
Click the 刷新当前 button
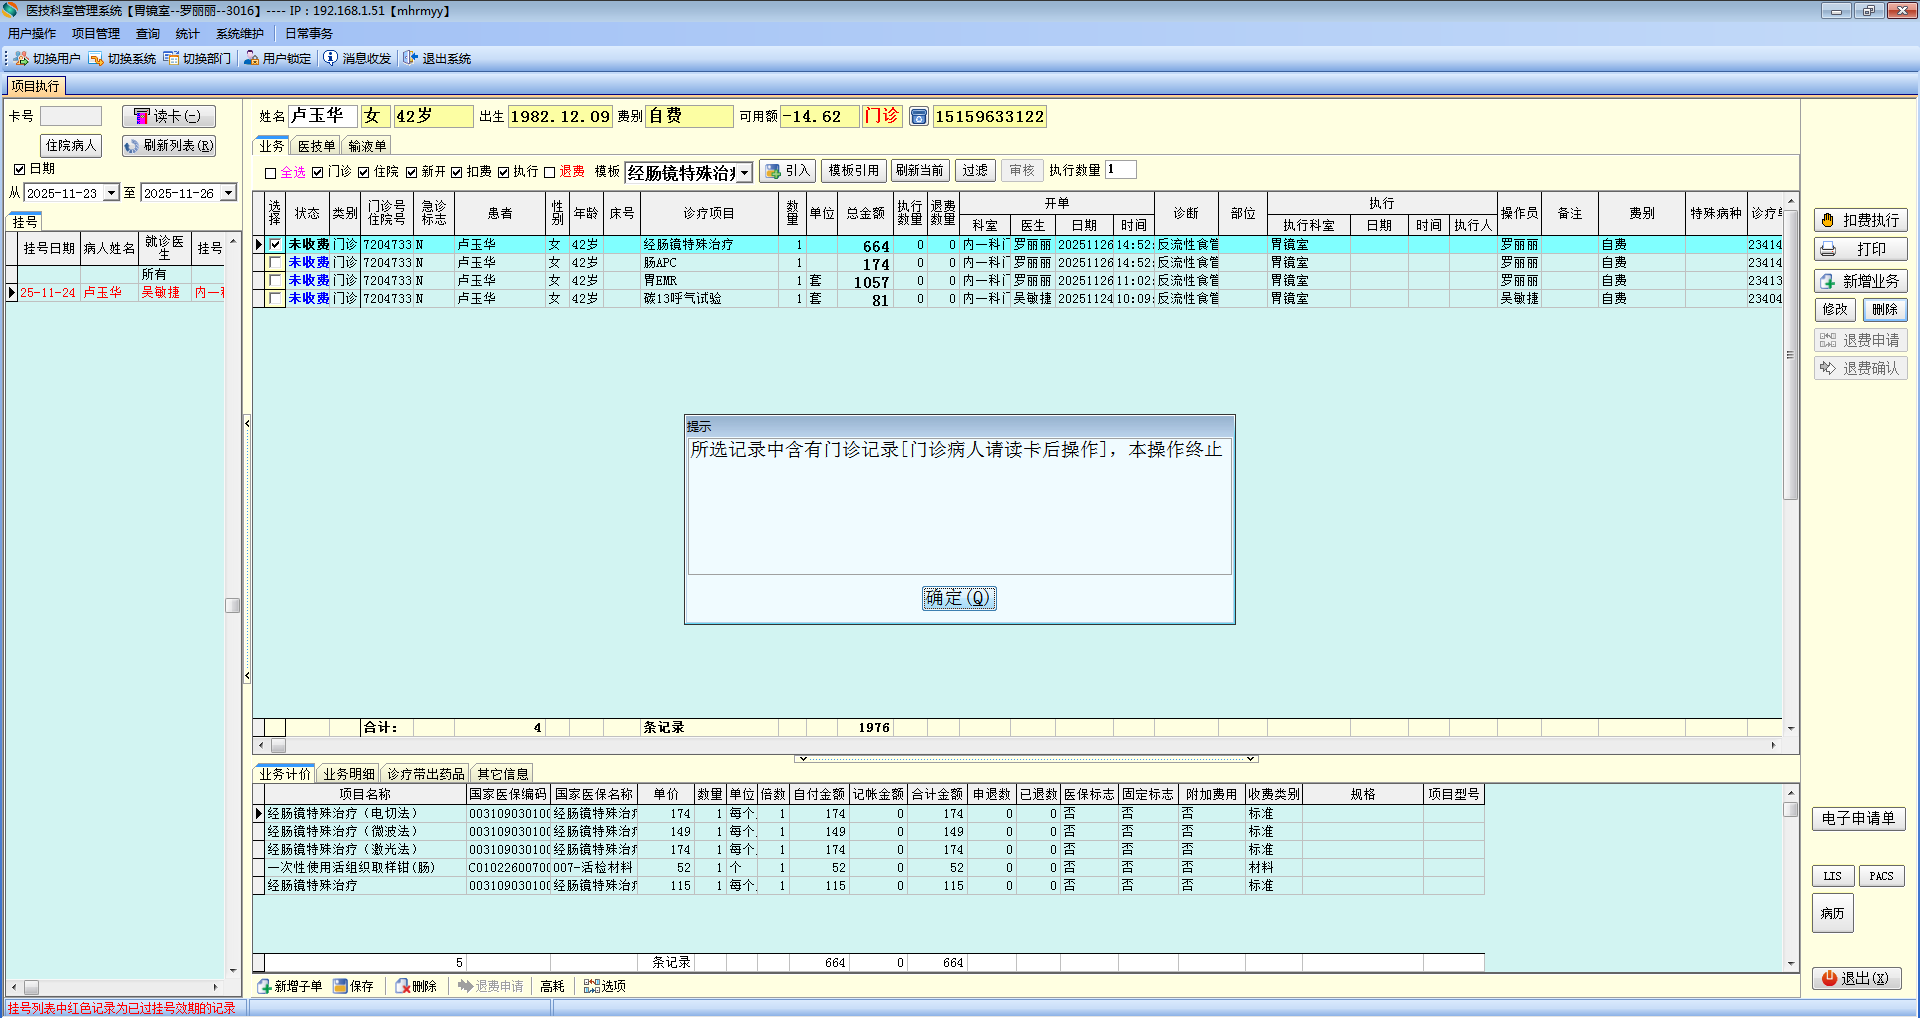coord(920,171)
